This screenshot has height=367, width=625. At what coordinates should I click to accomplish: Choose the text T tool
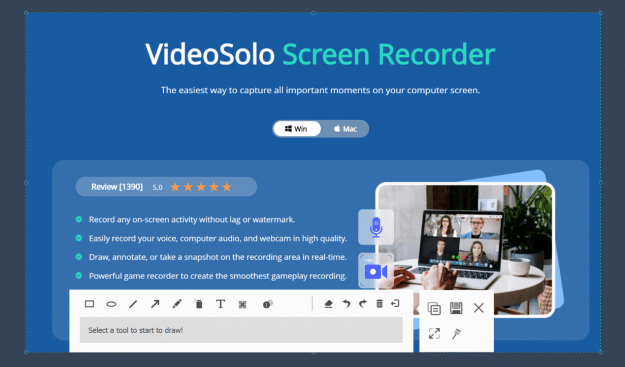[220, 304]
